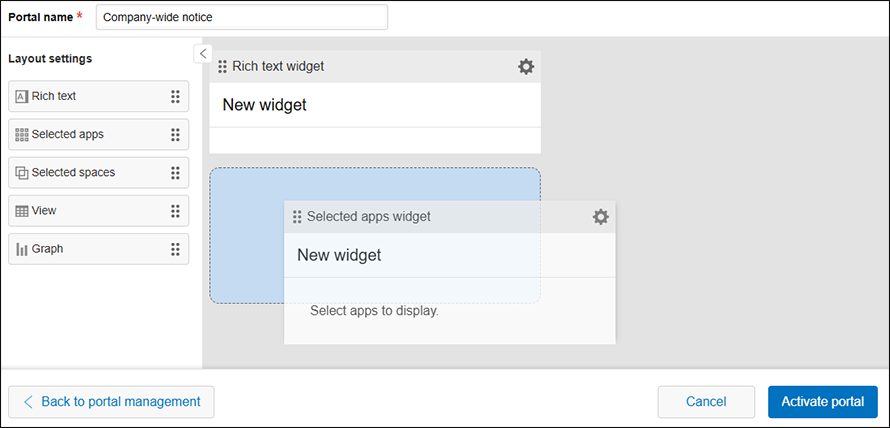
Task: Click the Rich text widget's New widget title
Action: pyautogui.click(x=264, y=105)
